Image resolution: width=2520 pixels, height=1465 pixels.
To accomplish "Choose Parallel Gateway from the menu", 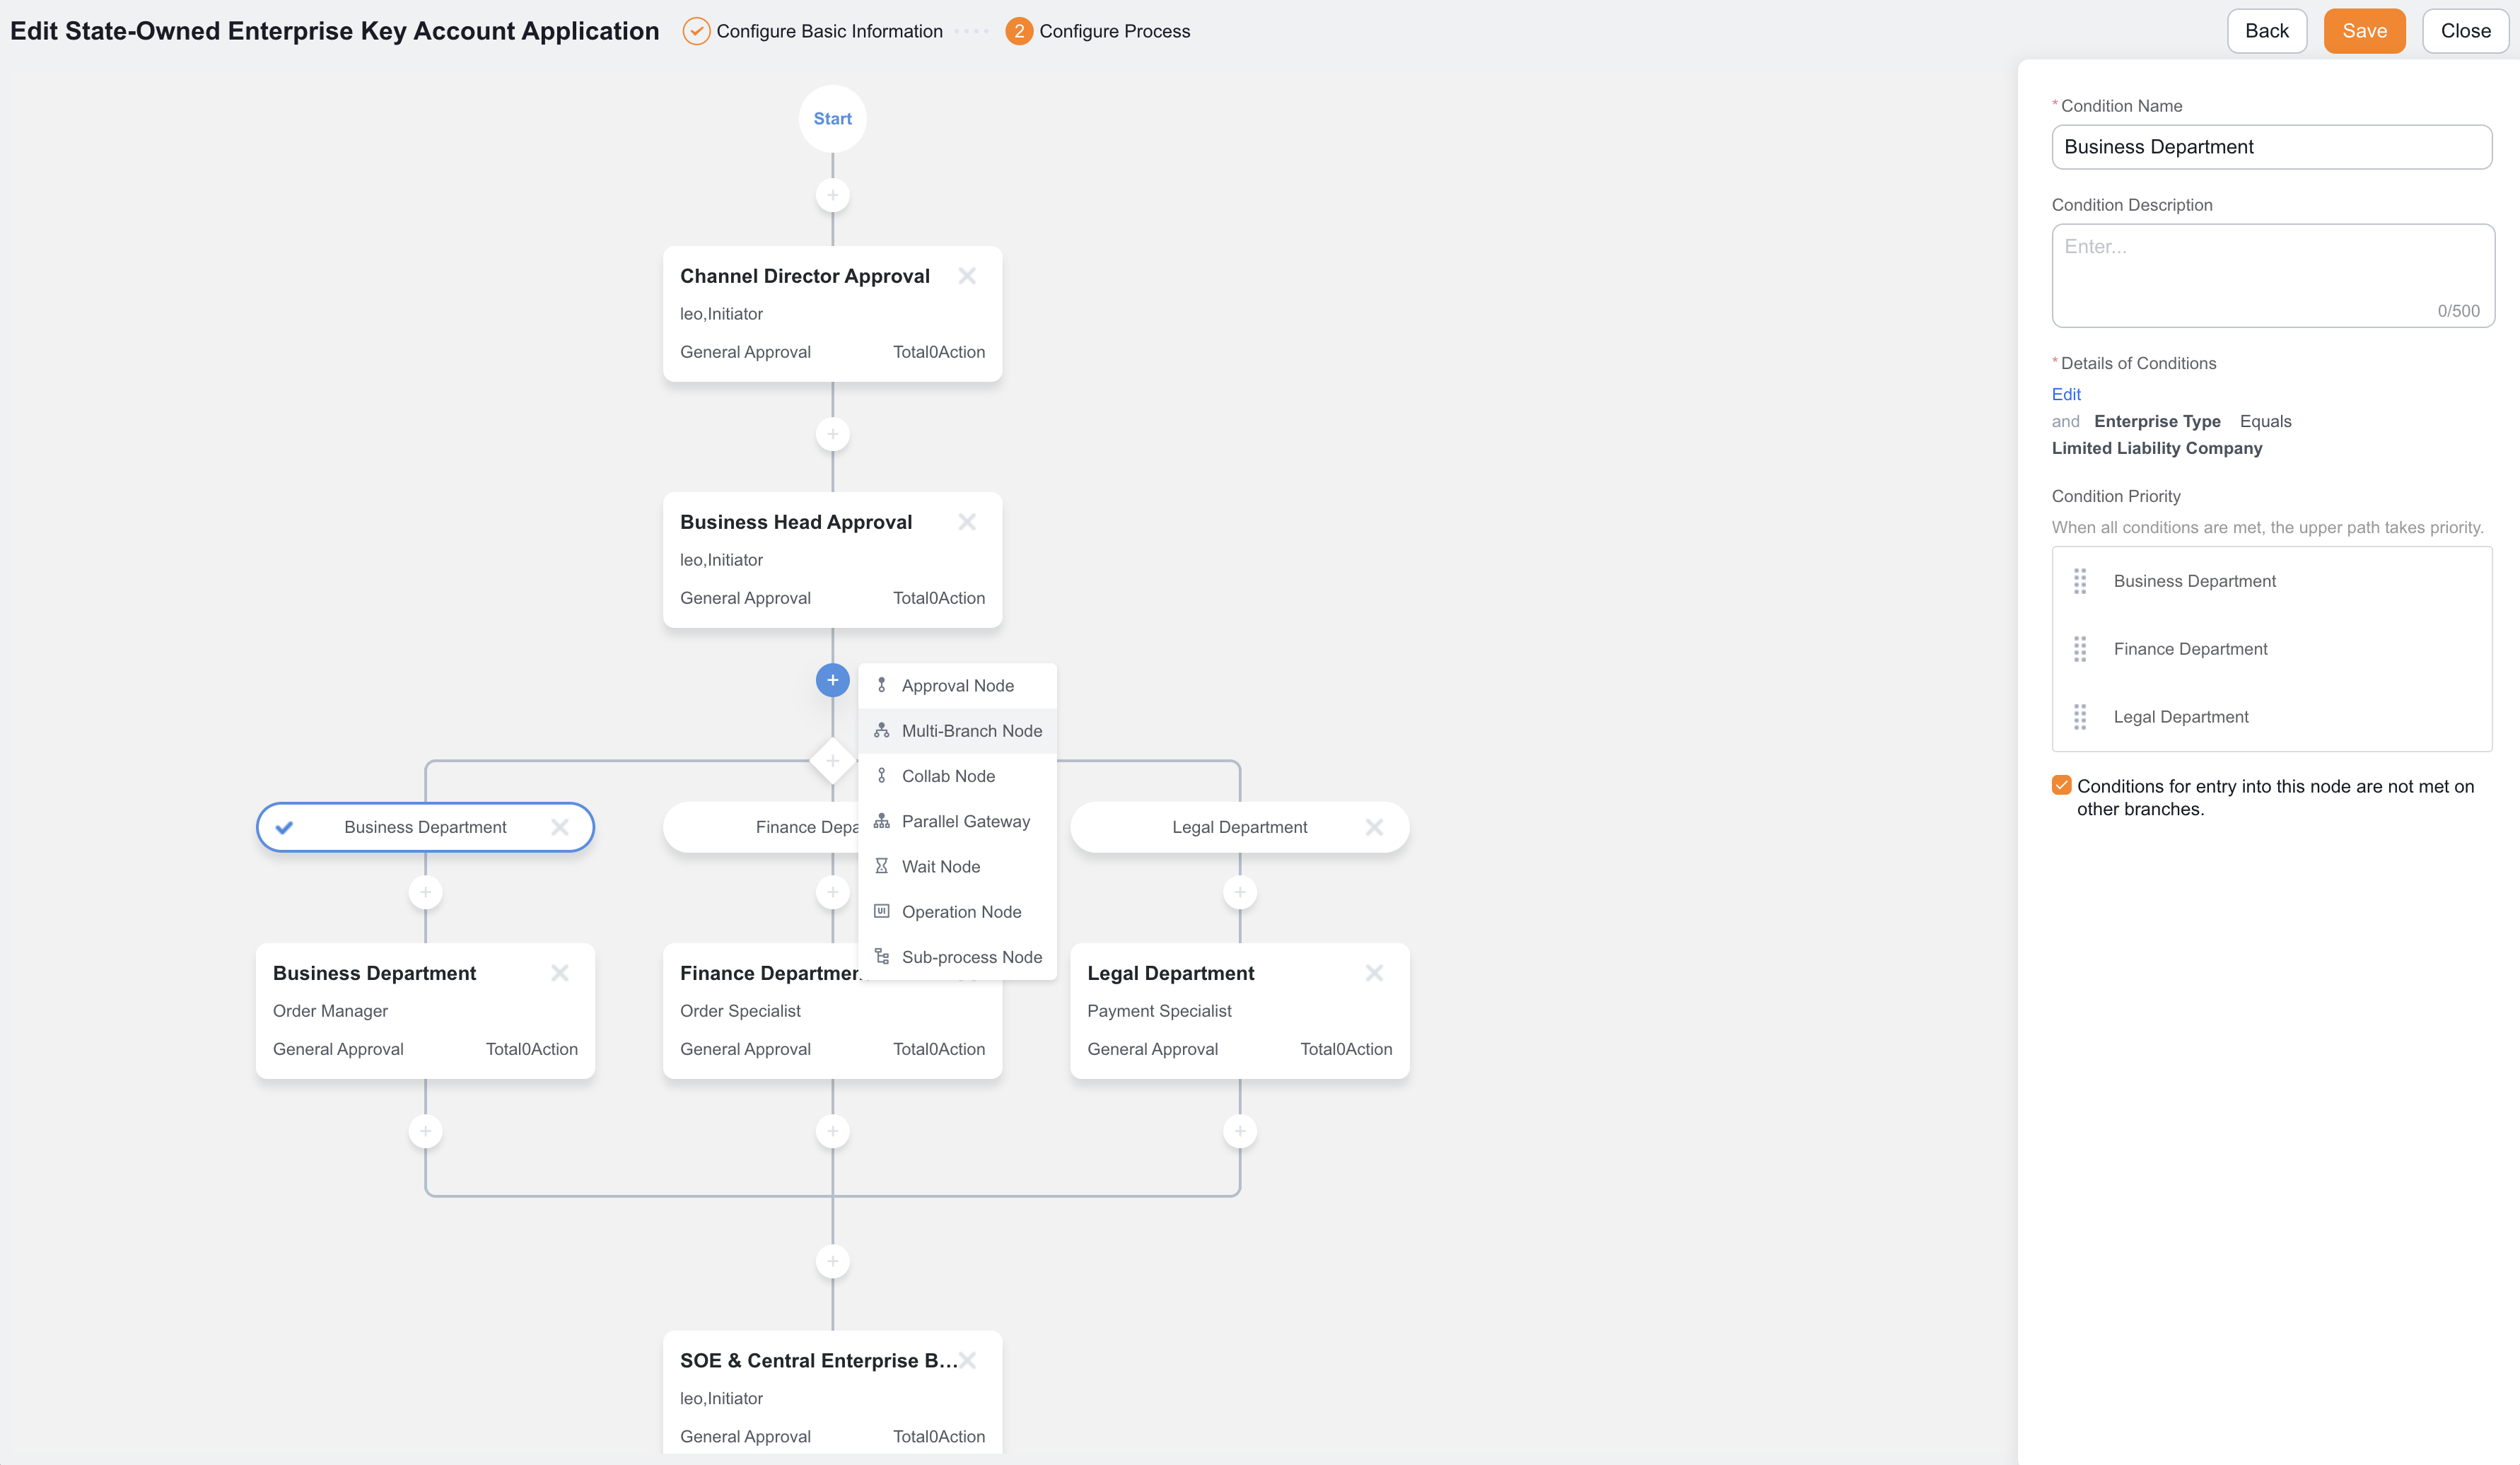I will point(957,821).
